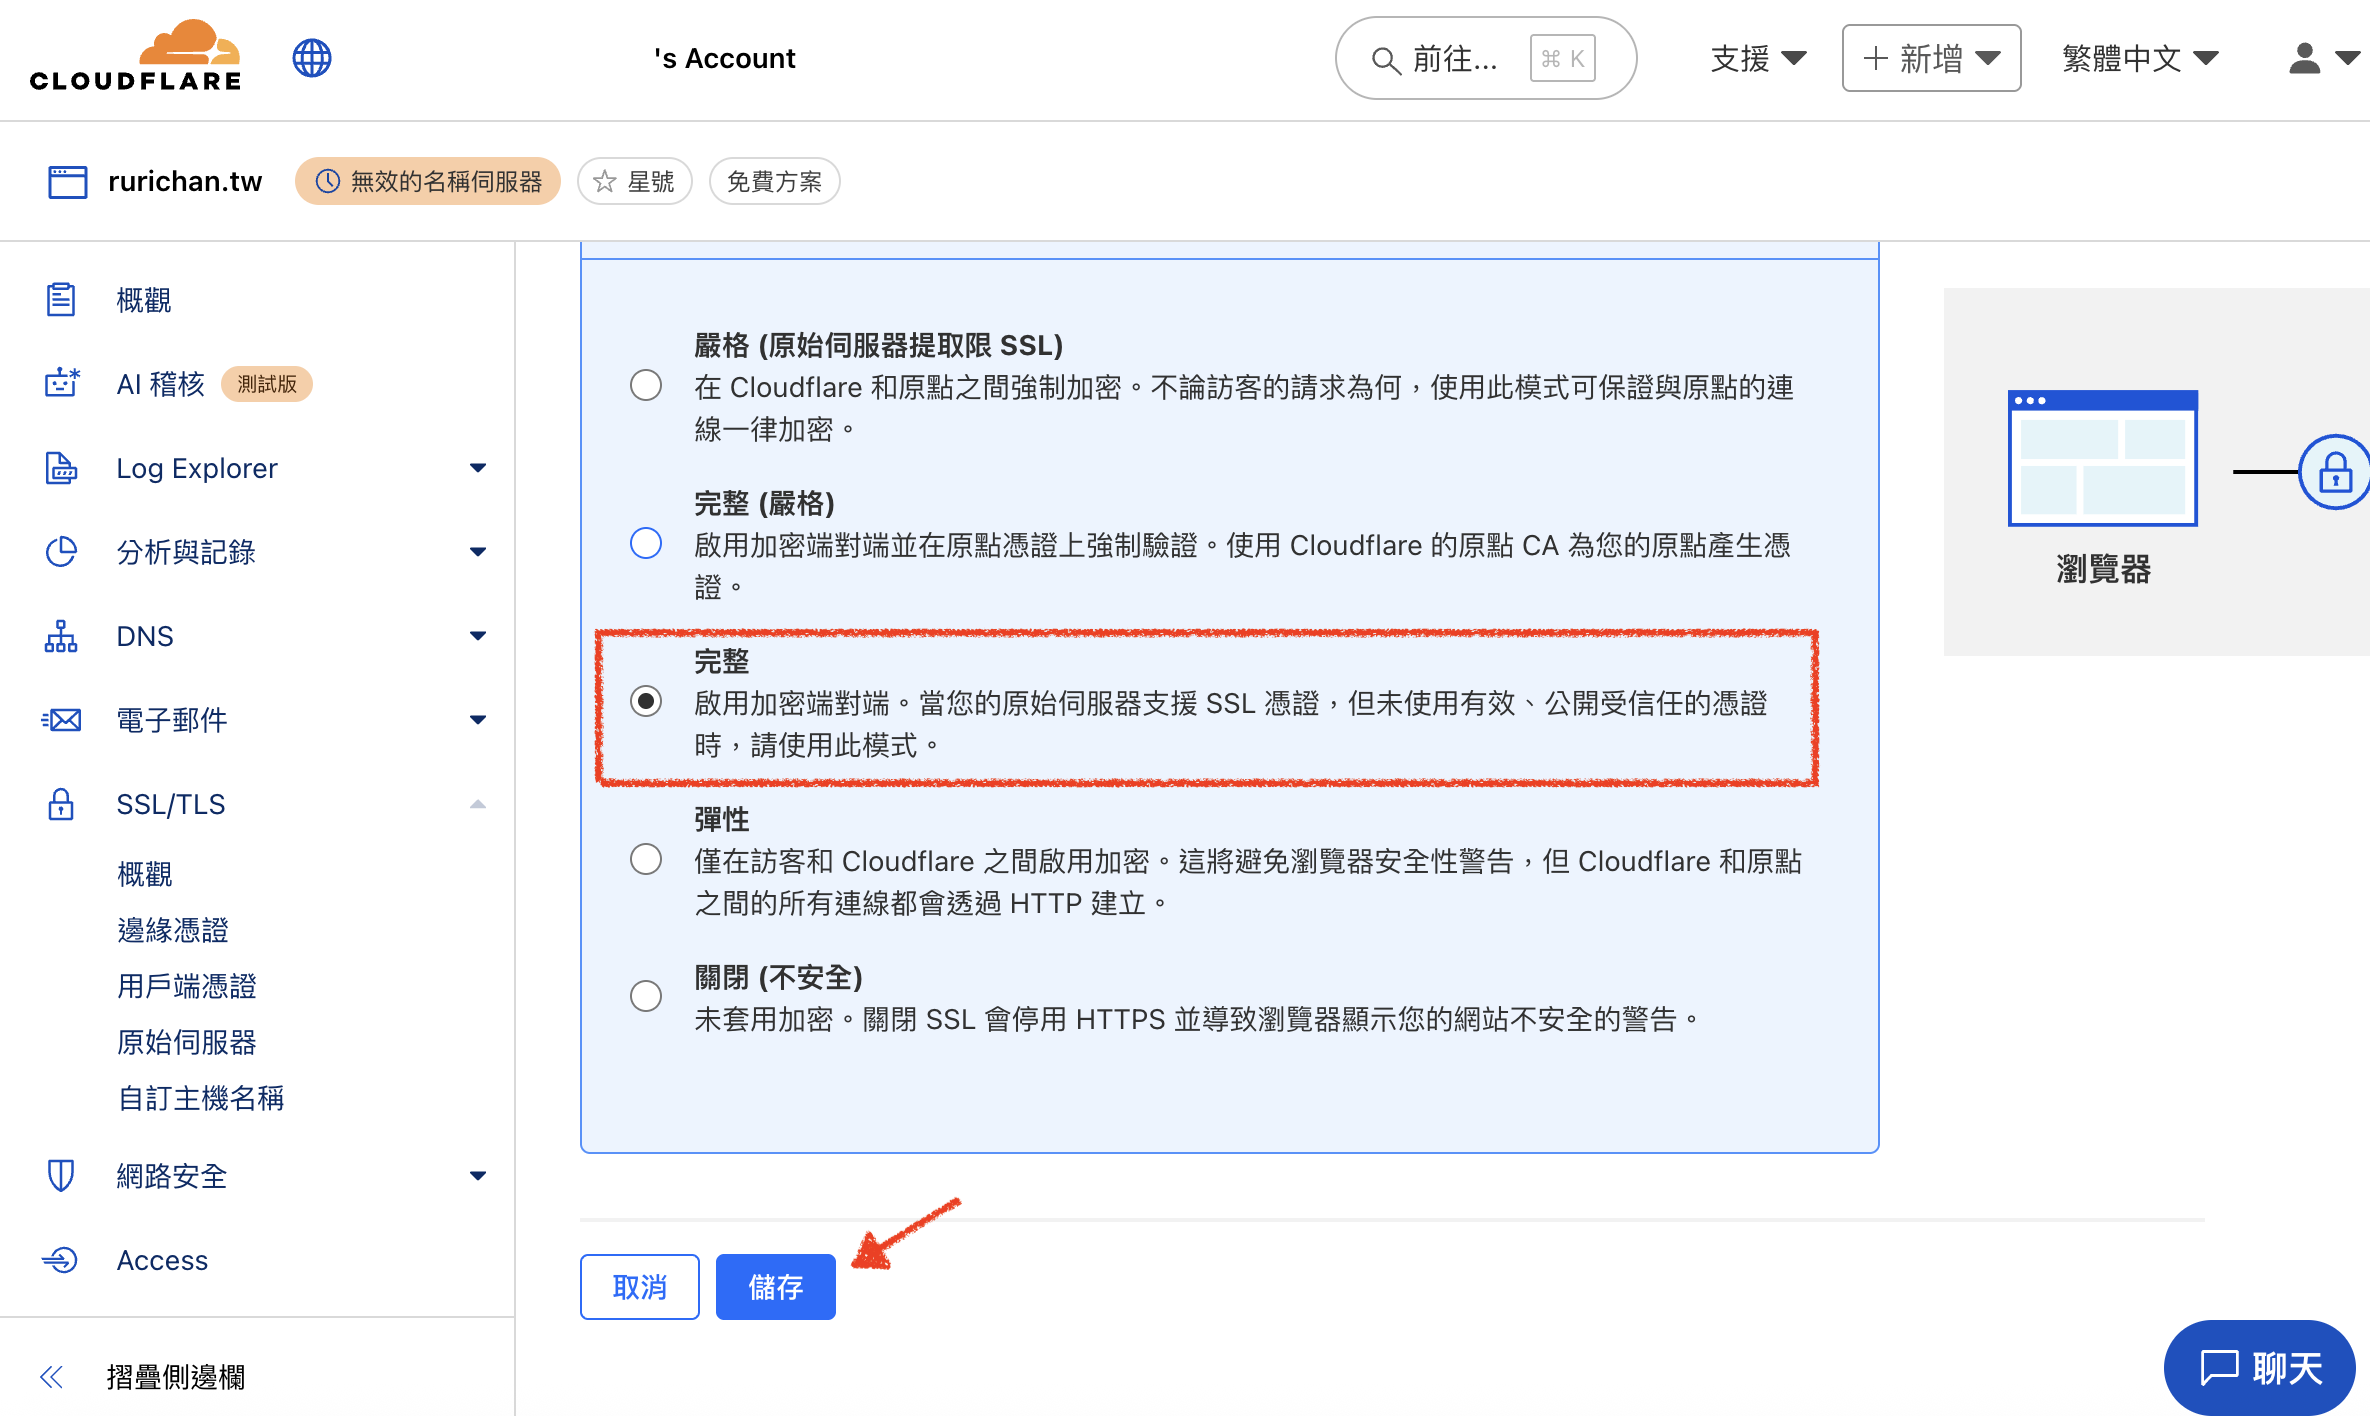The width and height of the screenshot is (2370, 1416).
Task: Expand the 分析與記錄 arrow
Action: pos(478,552)
